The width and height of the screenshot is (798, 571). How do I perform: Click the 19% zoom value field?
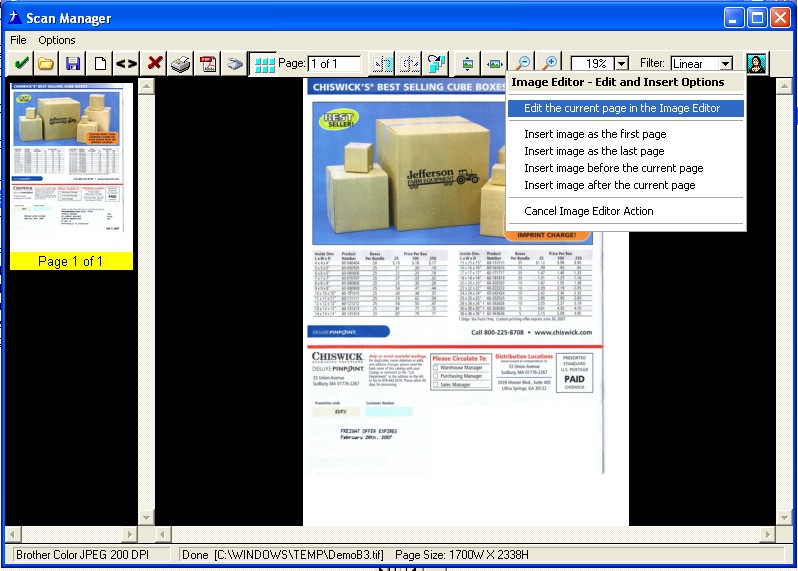pos(593,64)
